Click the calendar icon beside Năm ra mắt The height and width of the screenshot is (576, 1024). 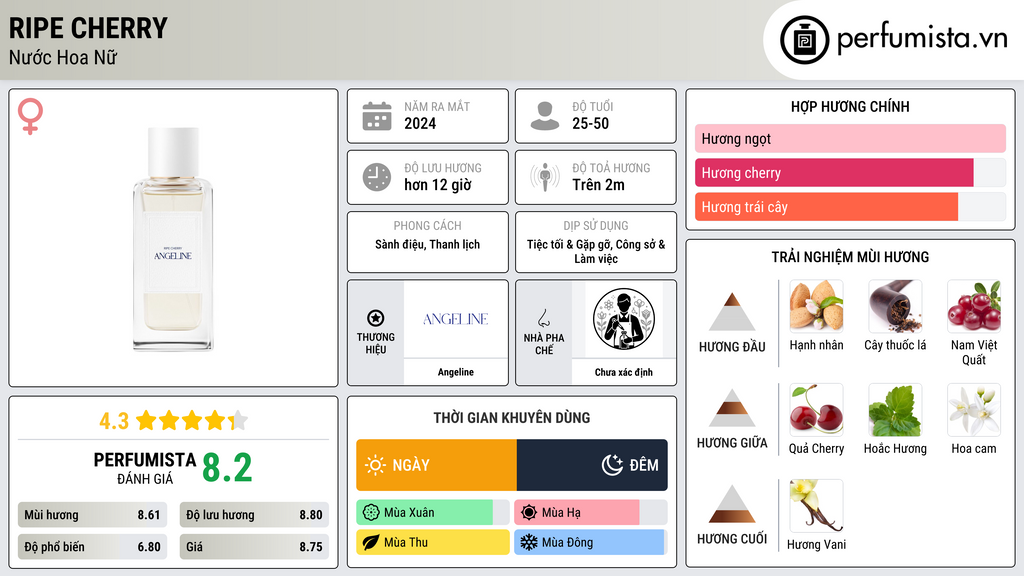(x=377, y=116)
